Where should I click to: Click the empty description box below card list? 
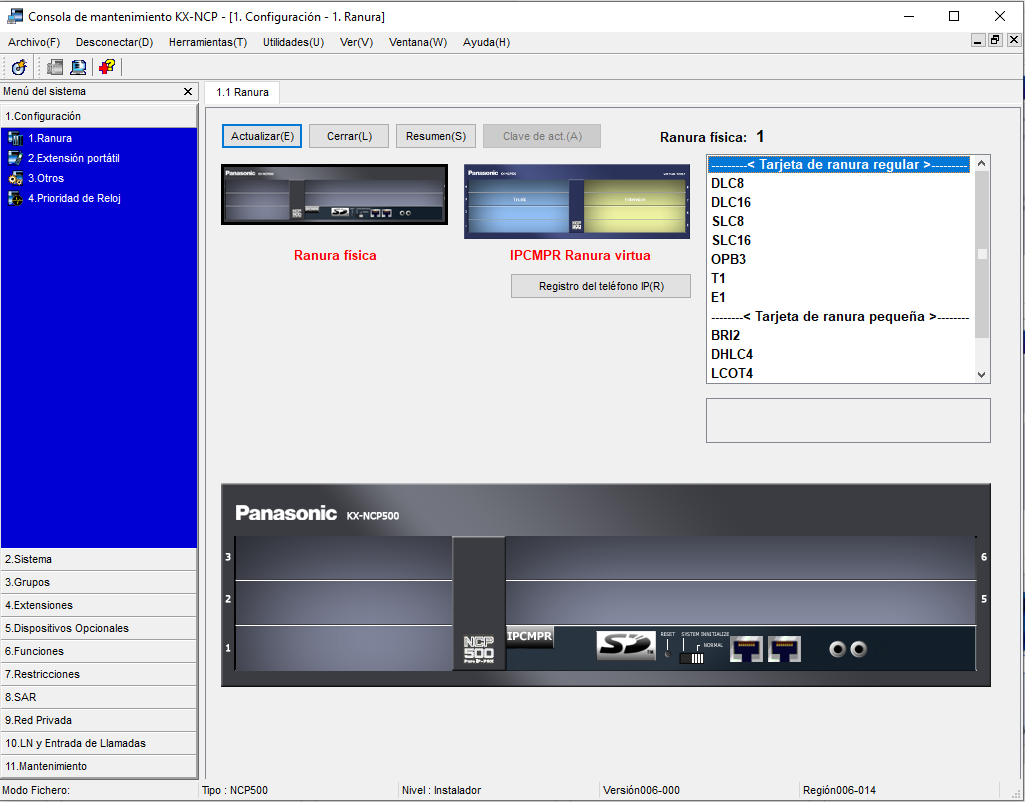pyautogui.click(x=848, y=420)
